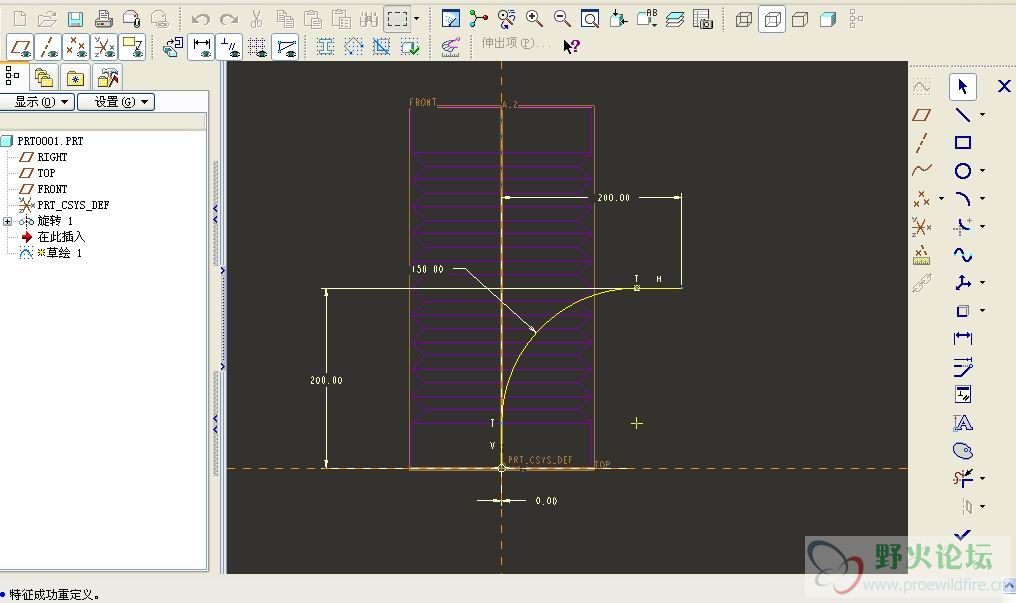This screenshot has width=1016, height=603.
Task: Switch to the Model Tree tab
Action: click(13, 77)
